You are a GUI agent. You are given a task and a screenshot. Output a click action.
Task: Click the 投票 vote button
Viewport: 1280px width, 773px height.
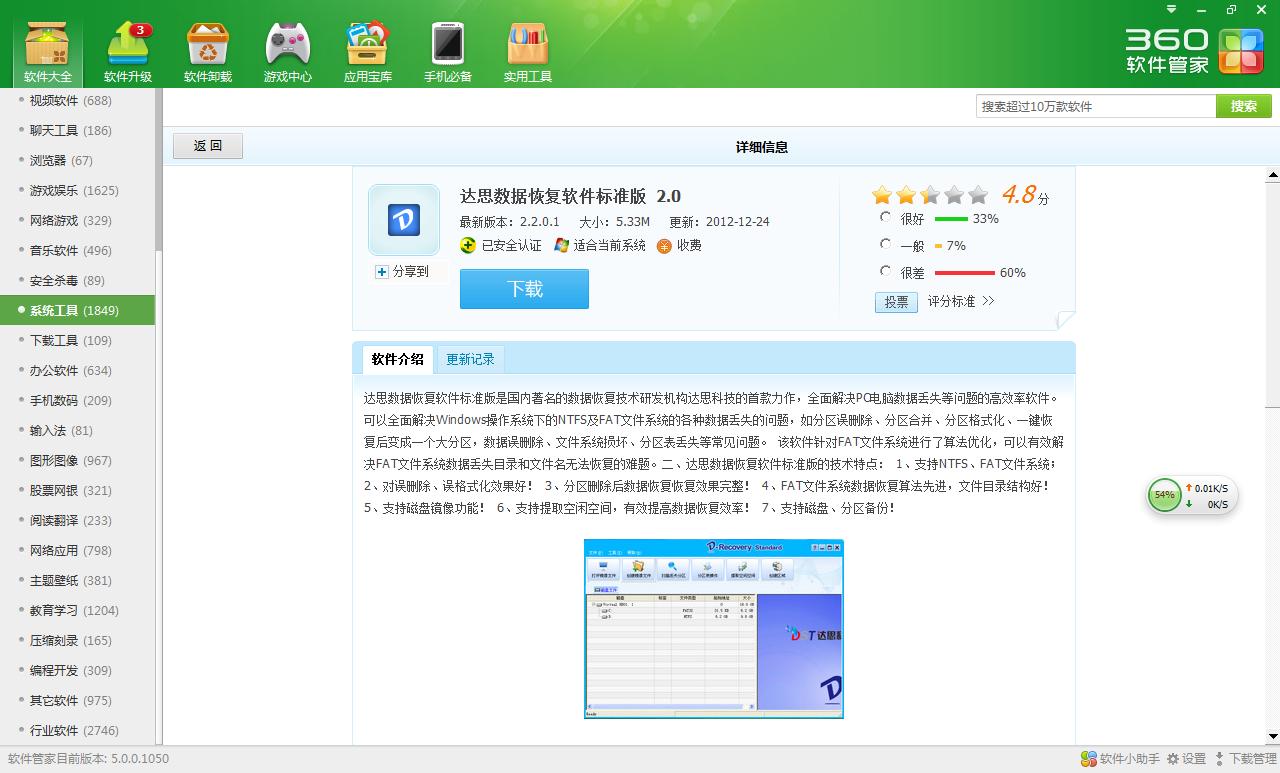click(x=896, y=302)
